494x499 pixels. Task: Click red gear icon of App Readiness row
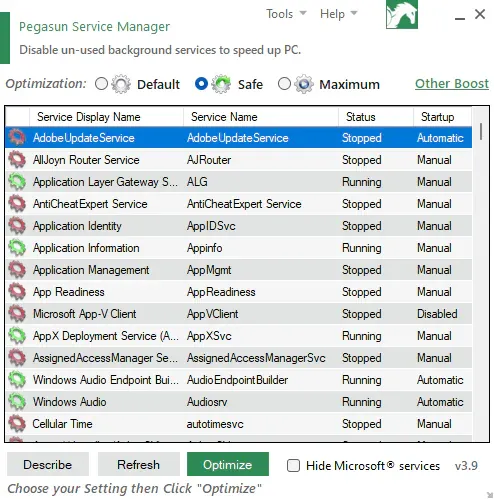[17, 291]
